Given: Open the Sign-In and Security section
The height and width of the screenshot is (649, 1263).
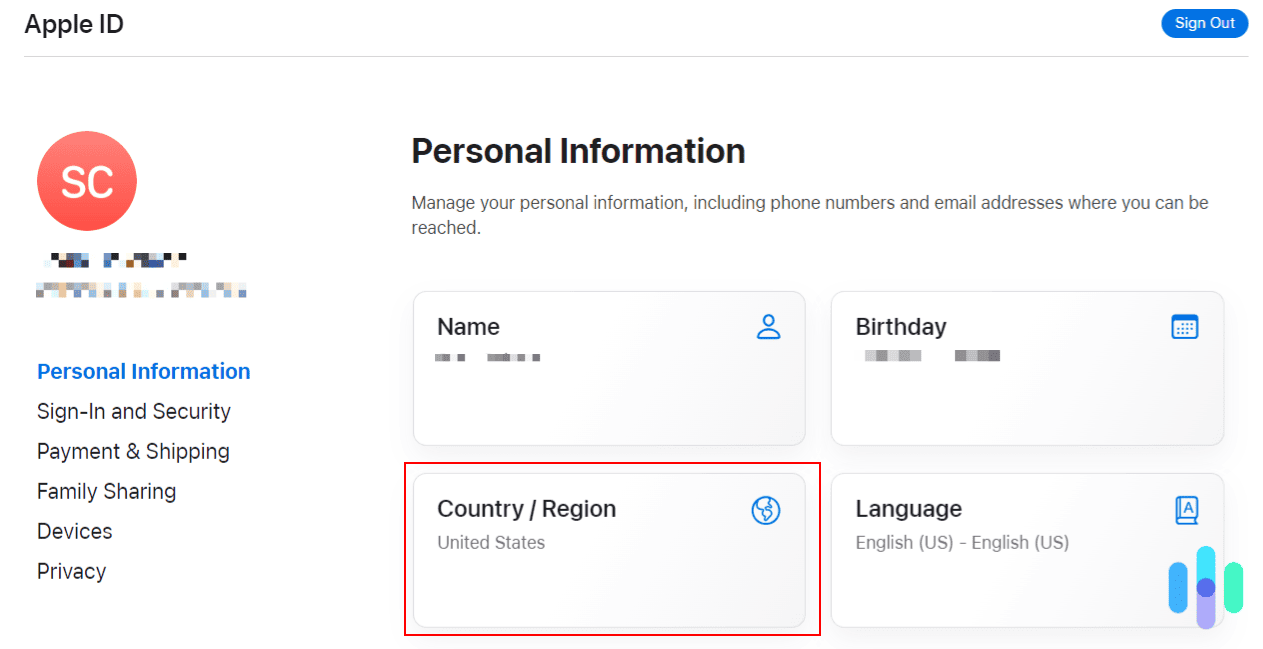Looking at the screenshot, I should pyautogui.click(x=133, y=411).
